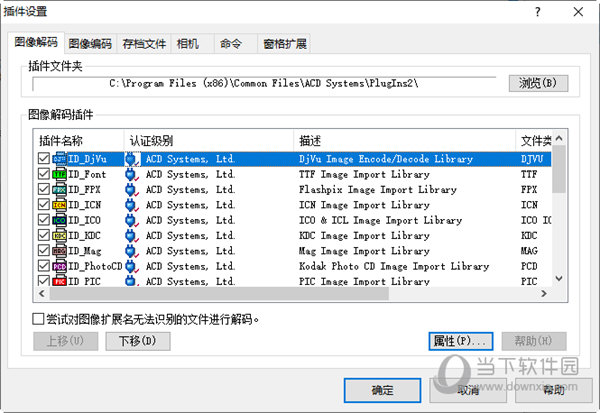This screenshot has width=600, height=413.
Task: Sort by the 认证级别 column header
Action: 209,140
